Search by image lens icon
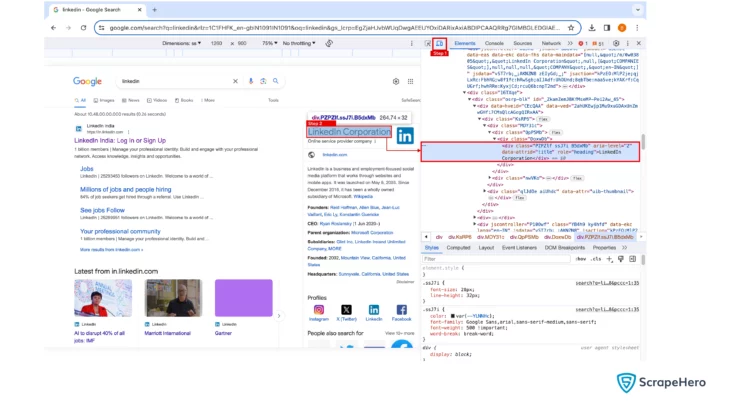 (x=263, y=81)
